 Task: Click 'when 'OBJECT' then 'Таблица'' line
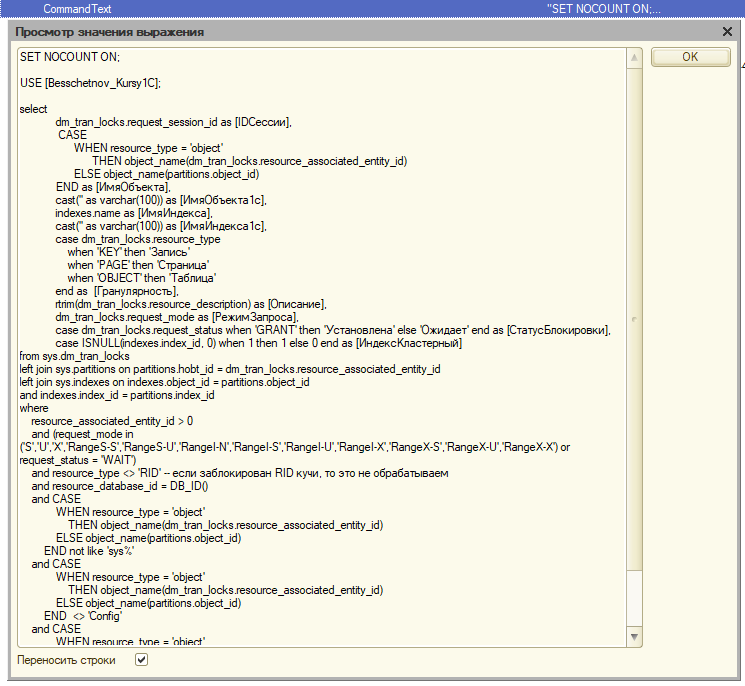pyautogui.click(x=142, y=278)
